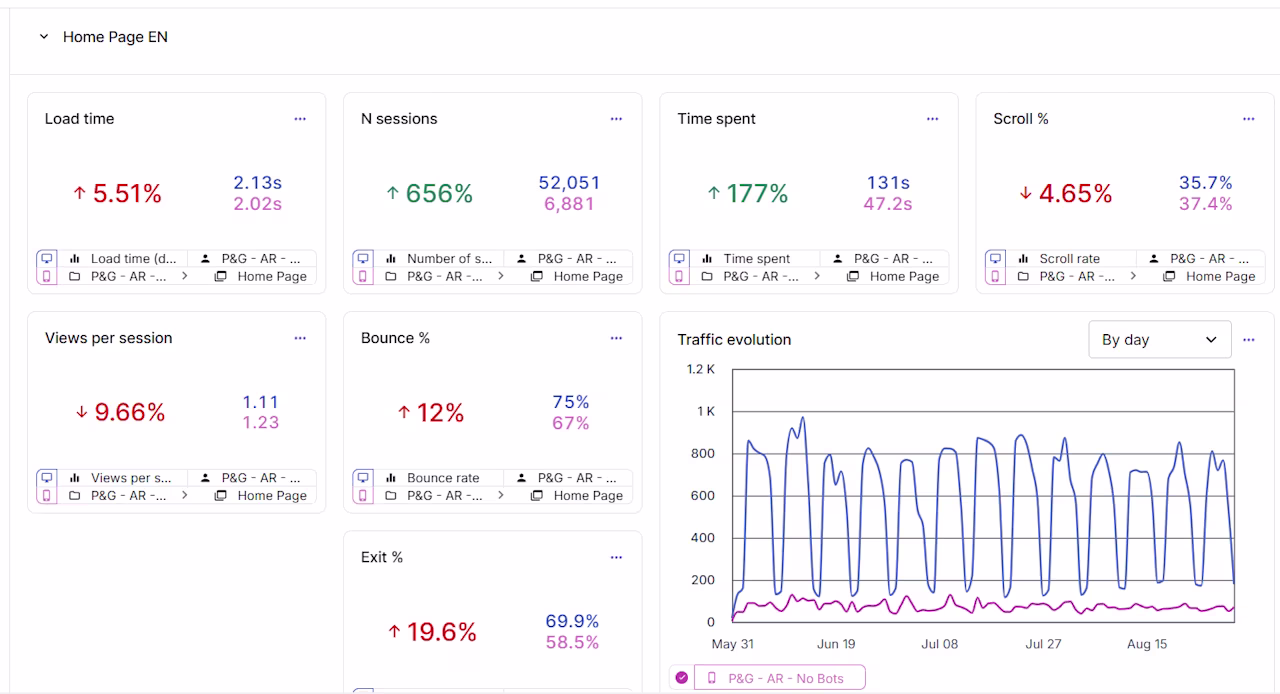The height and width of the screenshot is (694, 1280).
Task: Toggle the P&G - AR - No Bots legend checkmark
Action: pyautogui.click(x=682, y=678)
